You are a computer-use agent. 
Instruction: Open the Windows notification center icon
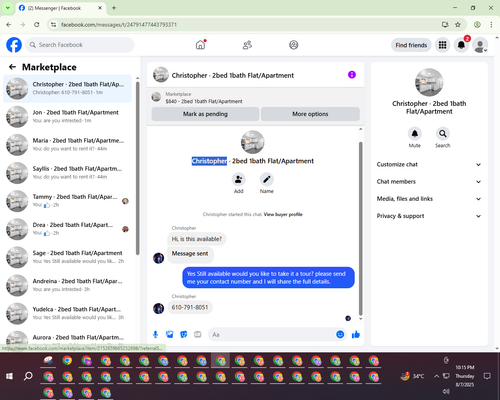click(487, 376)
